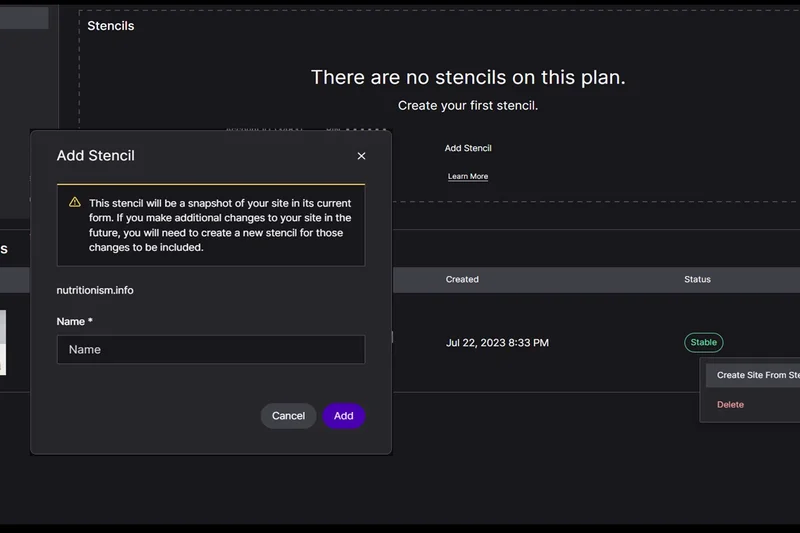This screenshot has height=533, width=800.
Task: Click the green Stable status badge
Action: tap(703, 343)
